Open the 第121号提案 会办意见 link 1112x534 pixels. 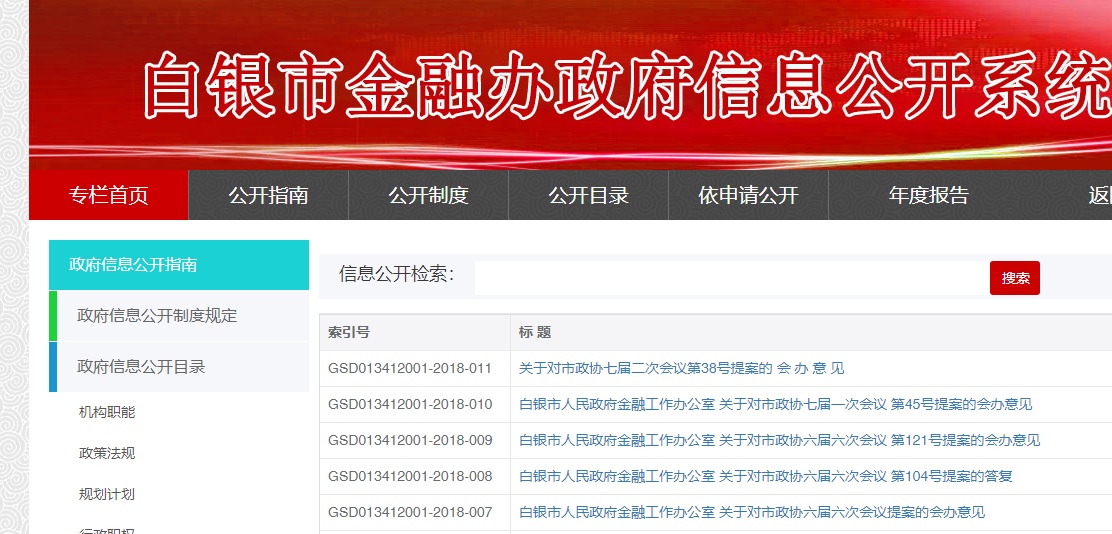tap(779, 440)
